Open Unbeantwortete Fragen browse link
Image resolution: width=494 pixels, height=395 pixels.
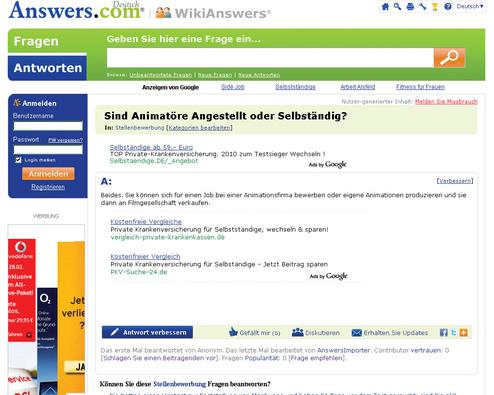pos(160,75)
